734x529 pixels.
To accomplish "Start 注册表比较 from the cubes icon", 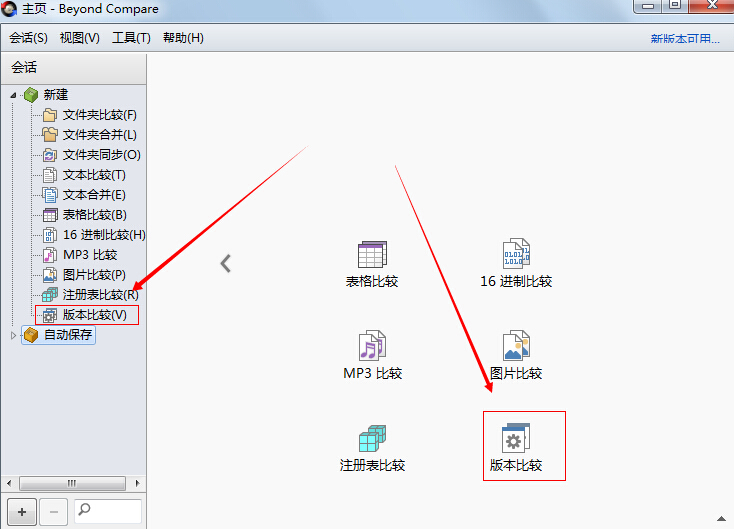I will tap(372, 438).
